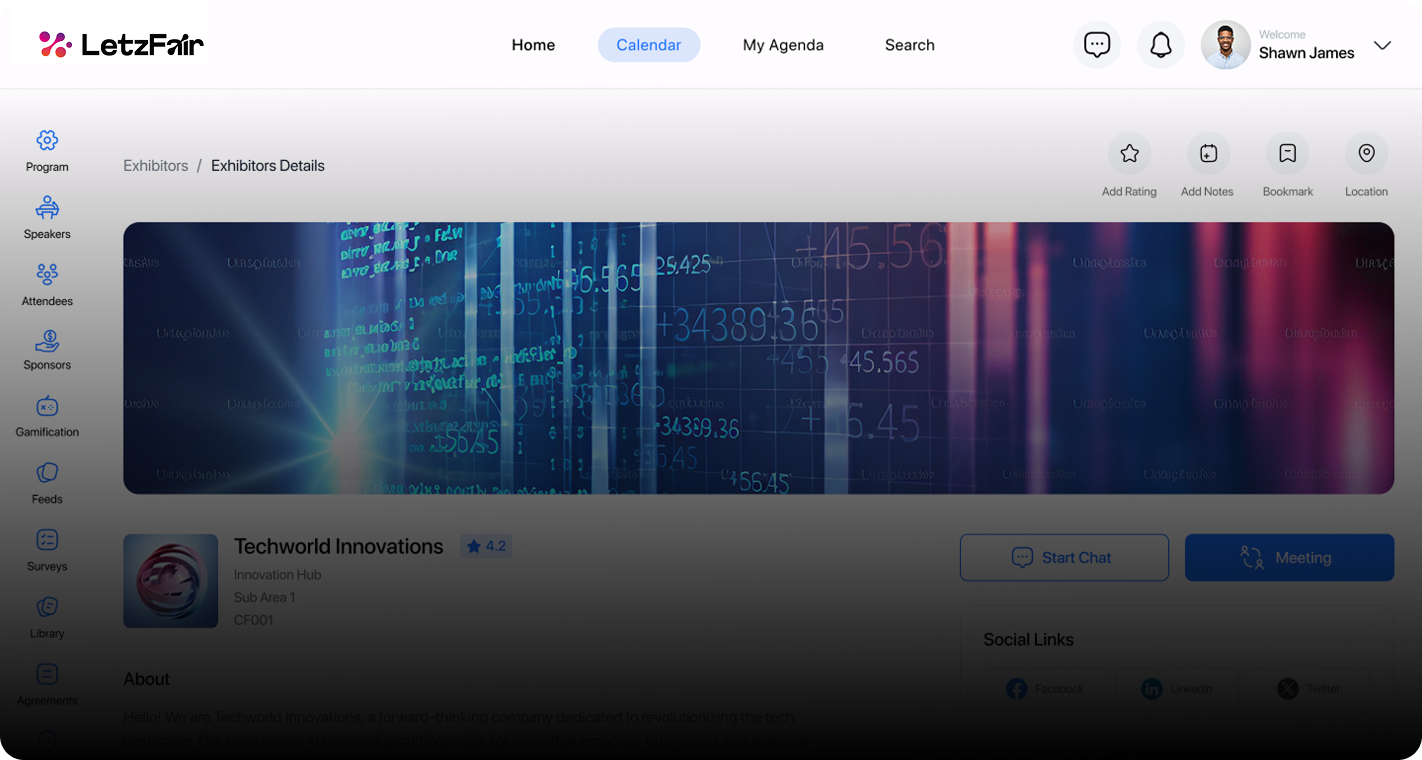Click the chat messages icon in header
Viewport: 1422px width, 760px height.
(1097, 45)
